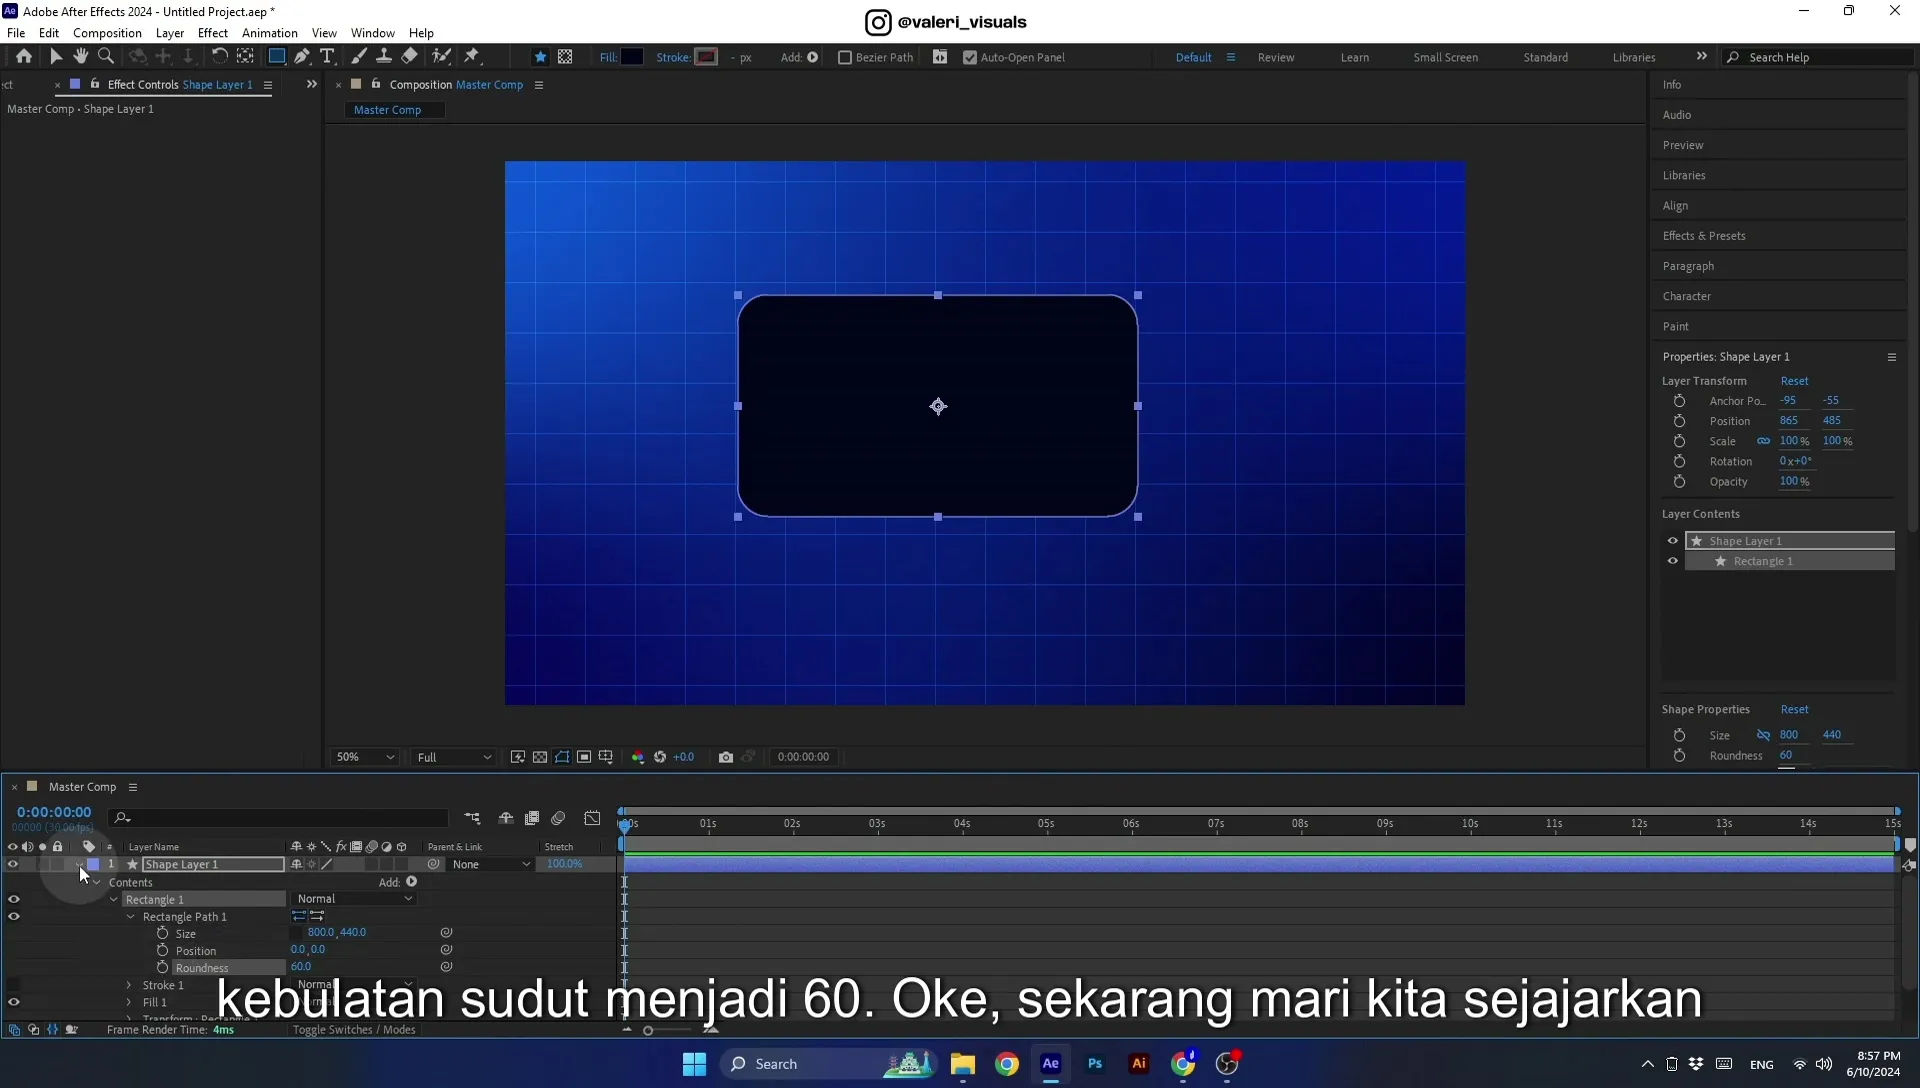The image size is (1920, 1088).
Task: Toggle eye for Rectangle Path 1
Action: (x=14, y=916)
